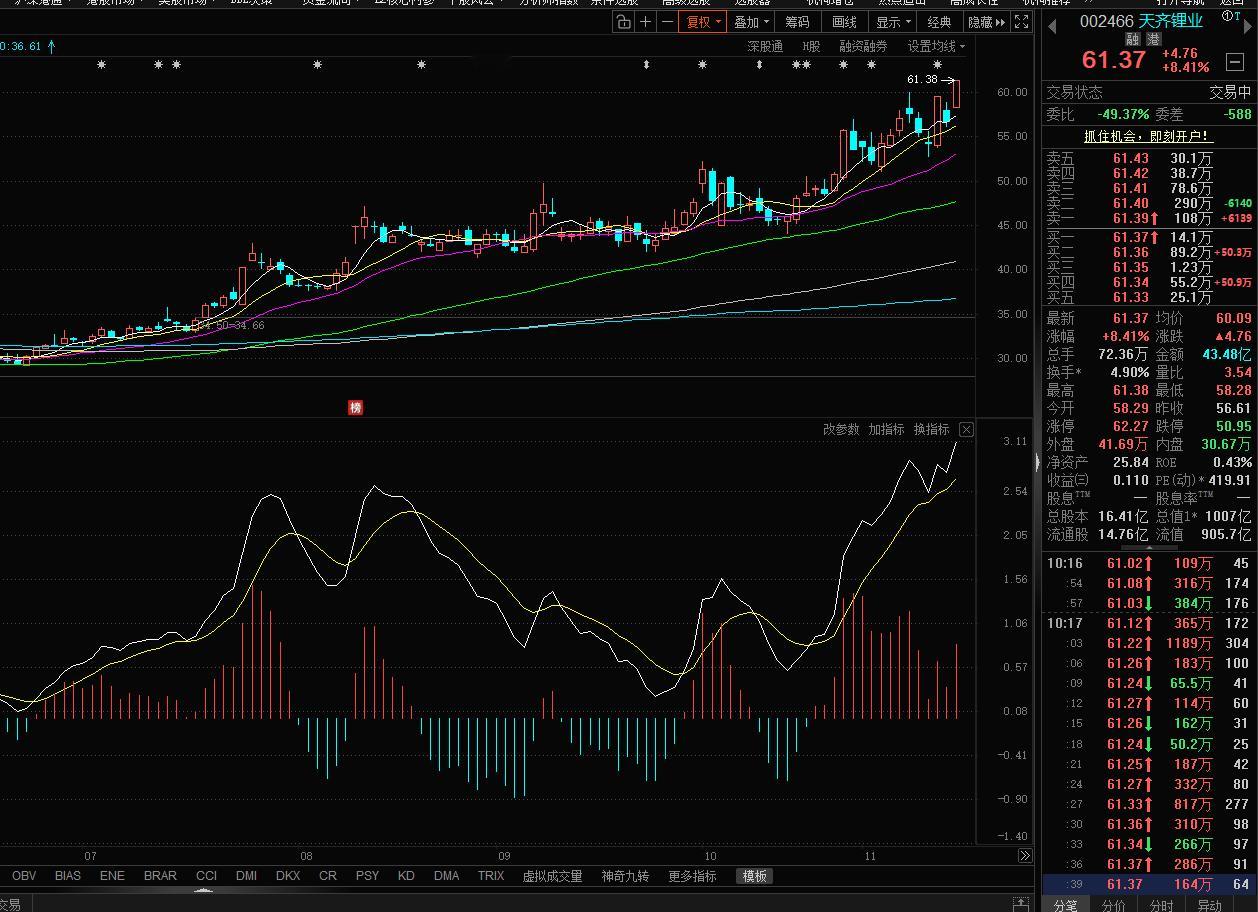Click the 交易状态 label
The height and width of the screenshot is (912, 1258).
point(1075,92)
